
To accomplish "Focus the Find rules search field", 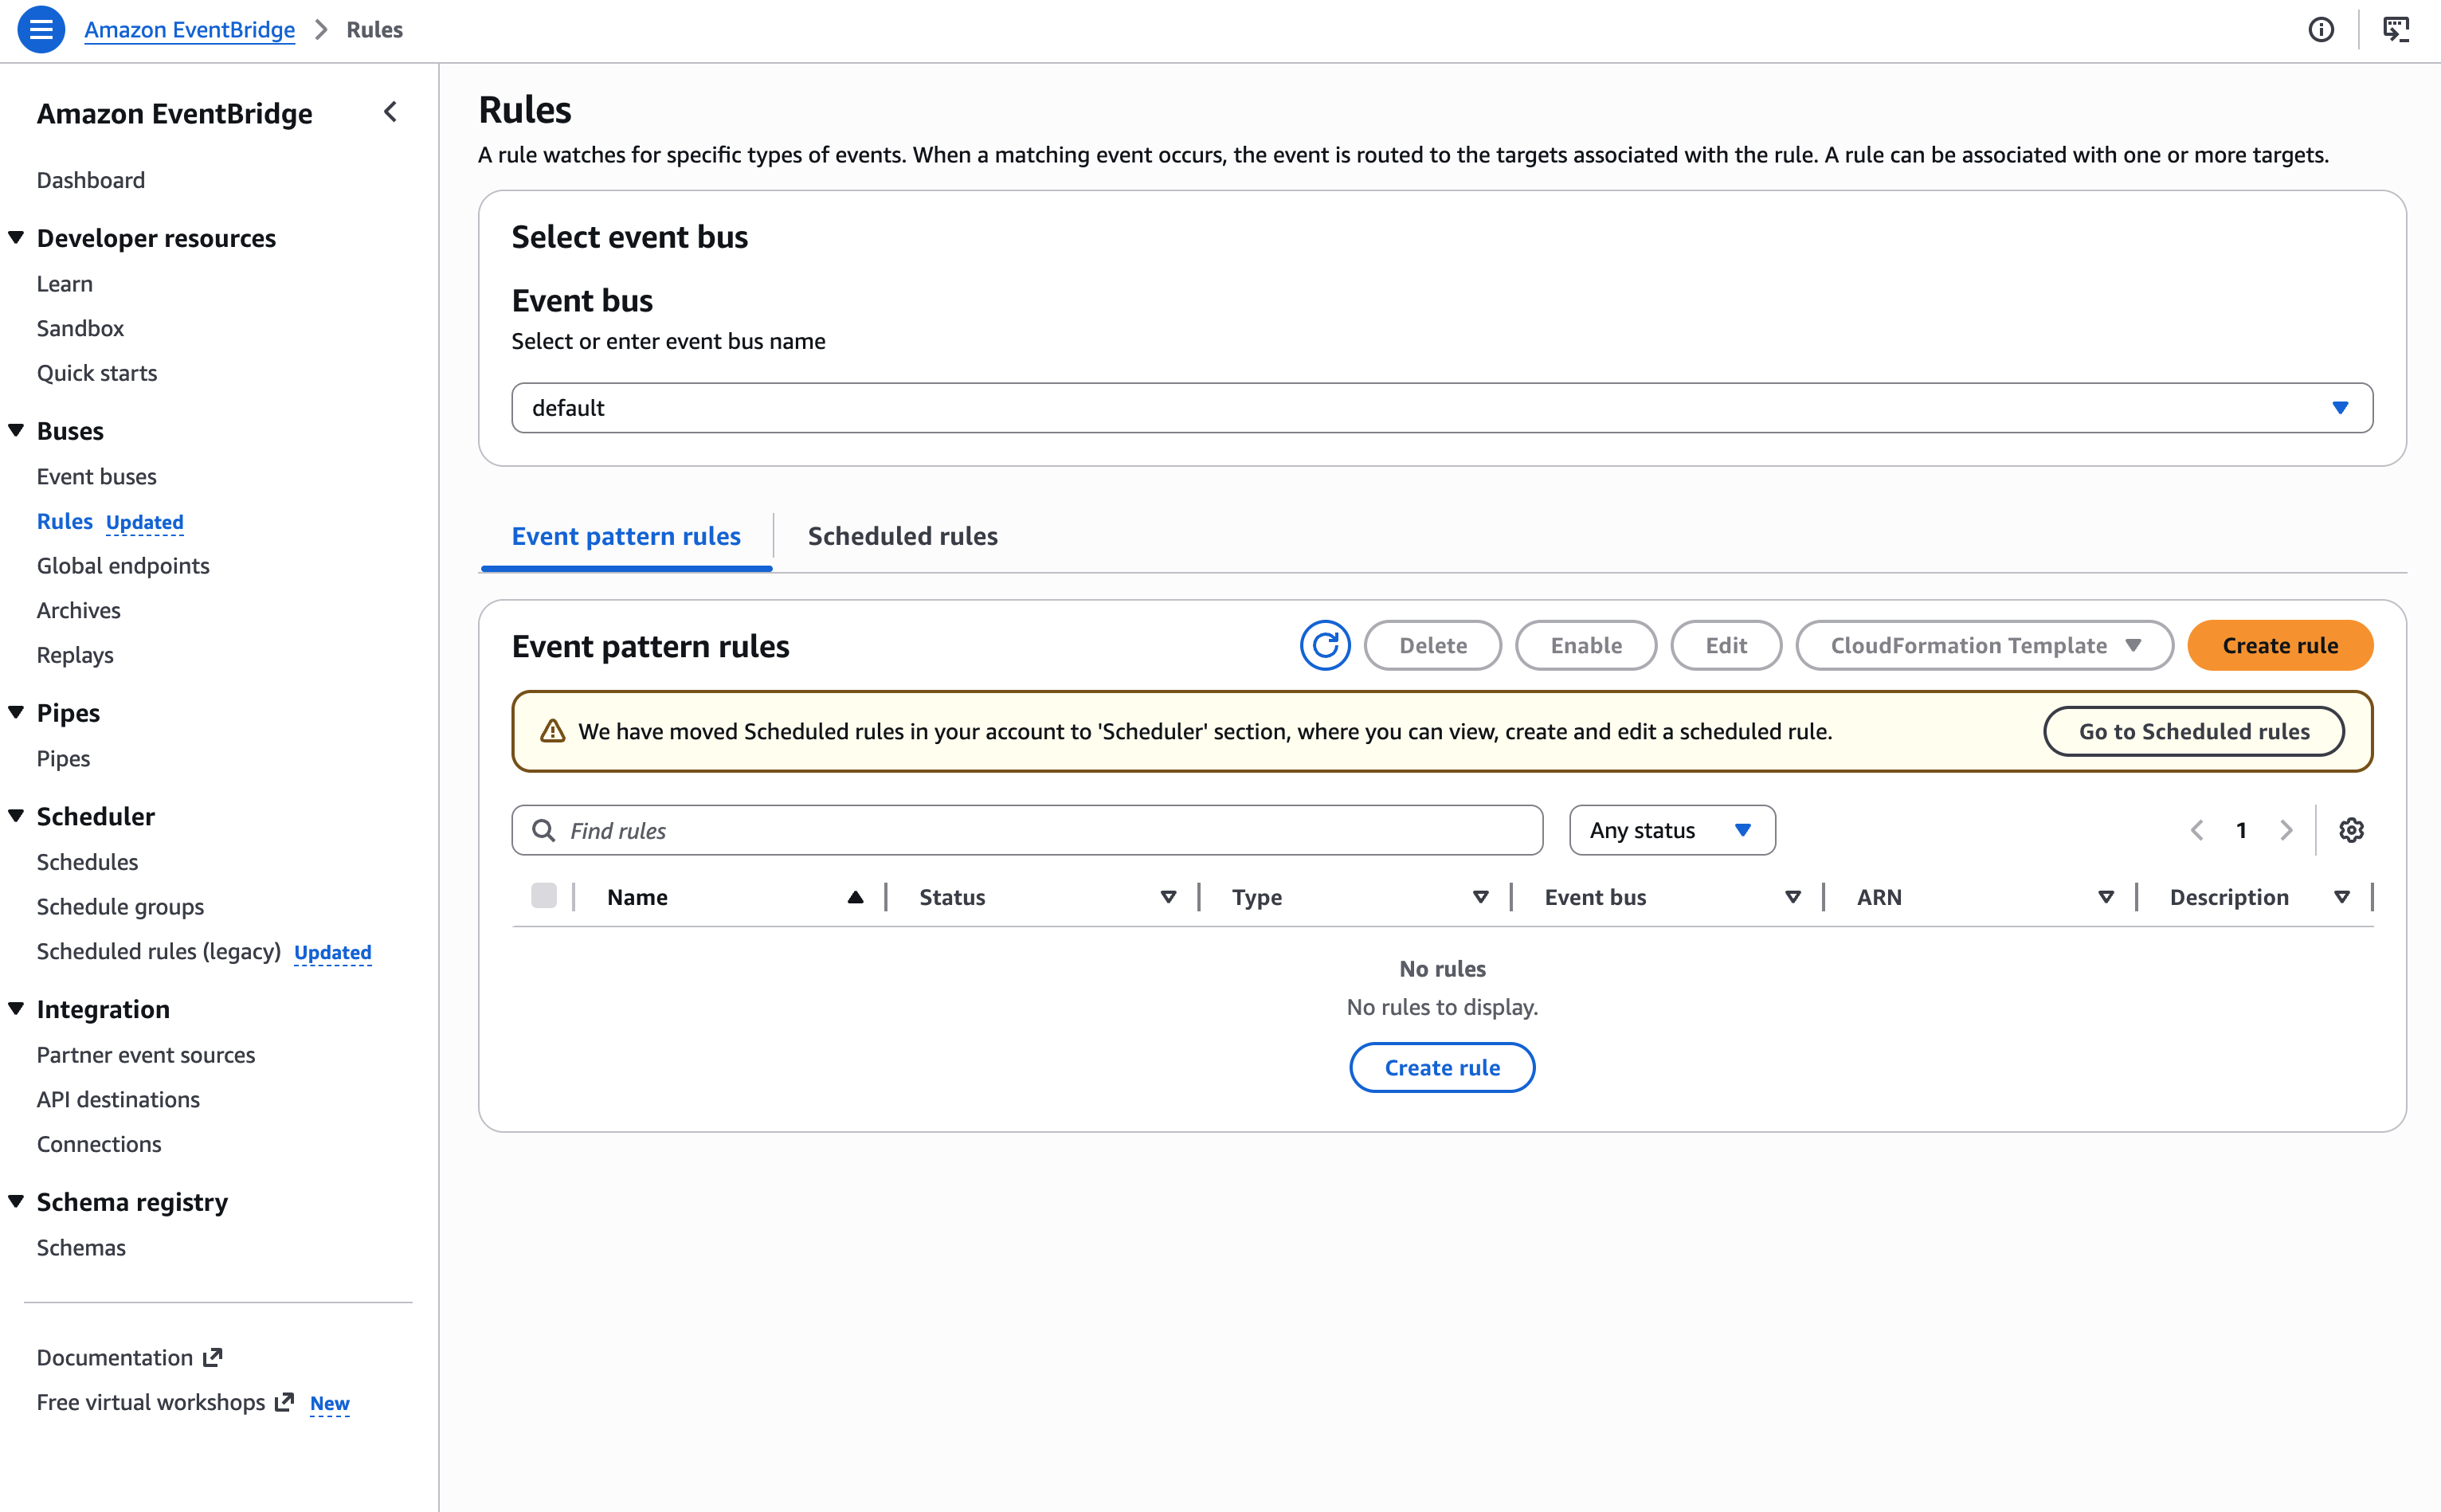I will tap(1027, 830).
